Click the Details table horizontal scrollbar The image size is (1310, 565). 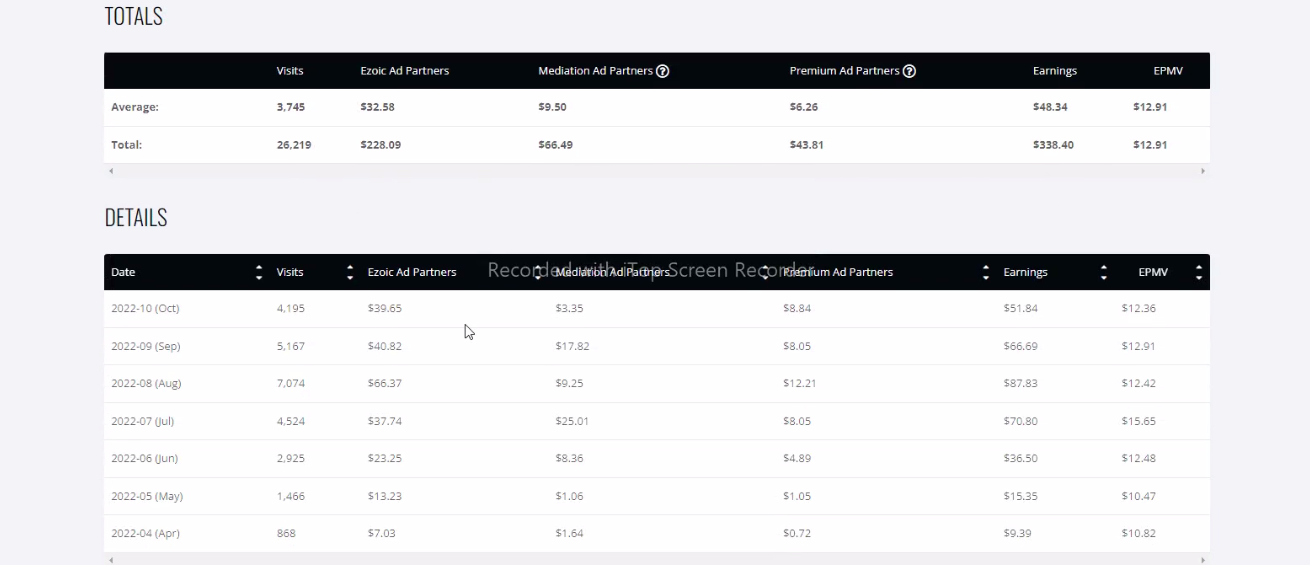(657, 560)
